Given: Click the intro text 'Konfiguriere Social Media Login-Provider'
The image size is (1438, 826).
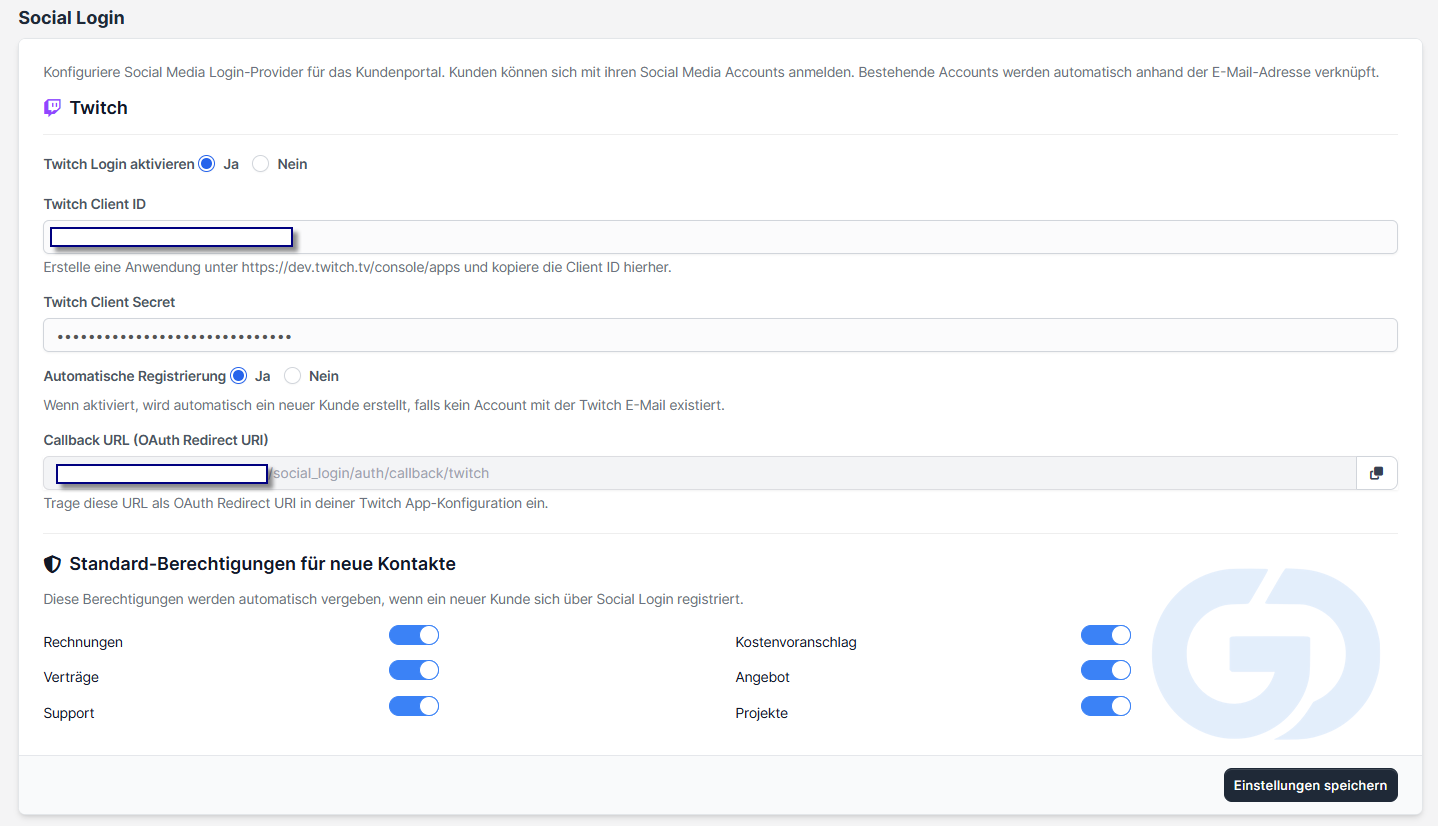Looking at the screenshot, I should click(712, 73).
